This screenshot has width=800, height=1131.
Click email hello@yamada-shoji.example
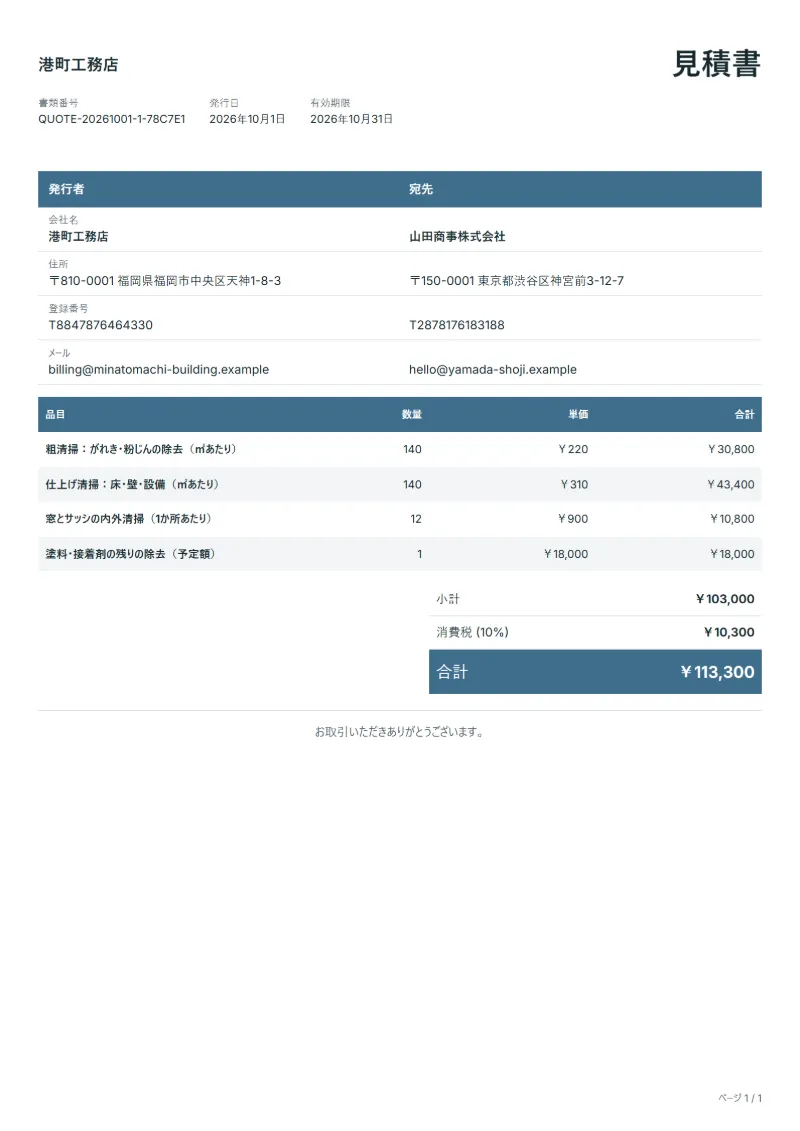click(493, 369)
